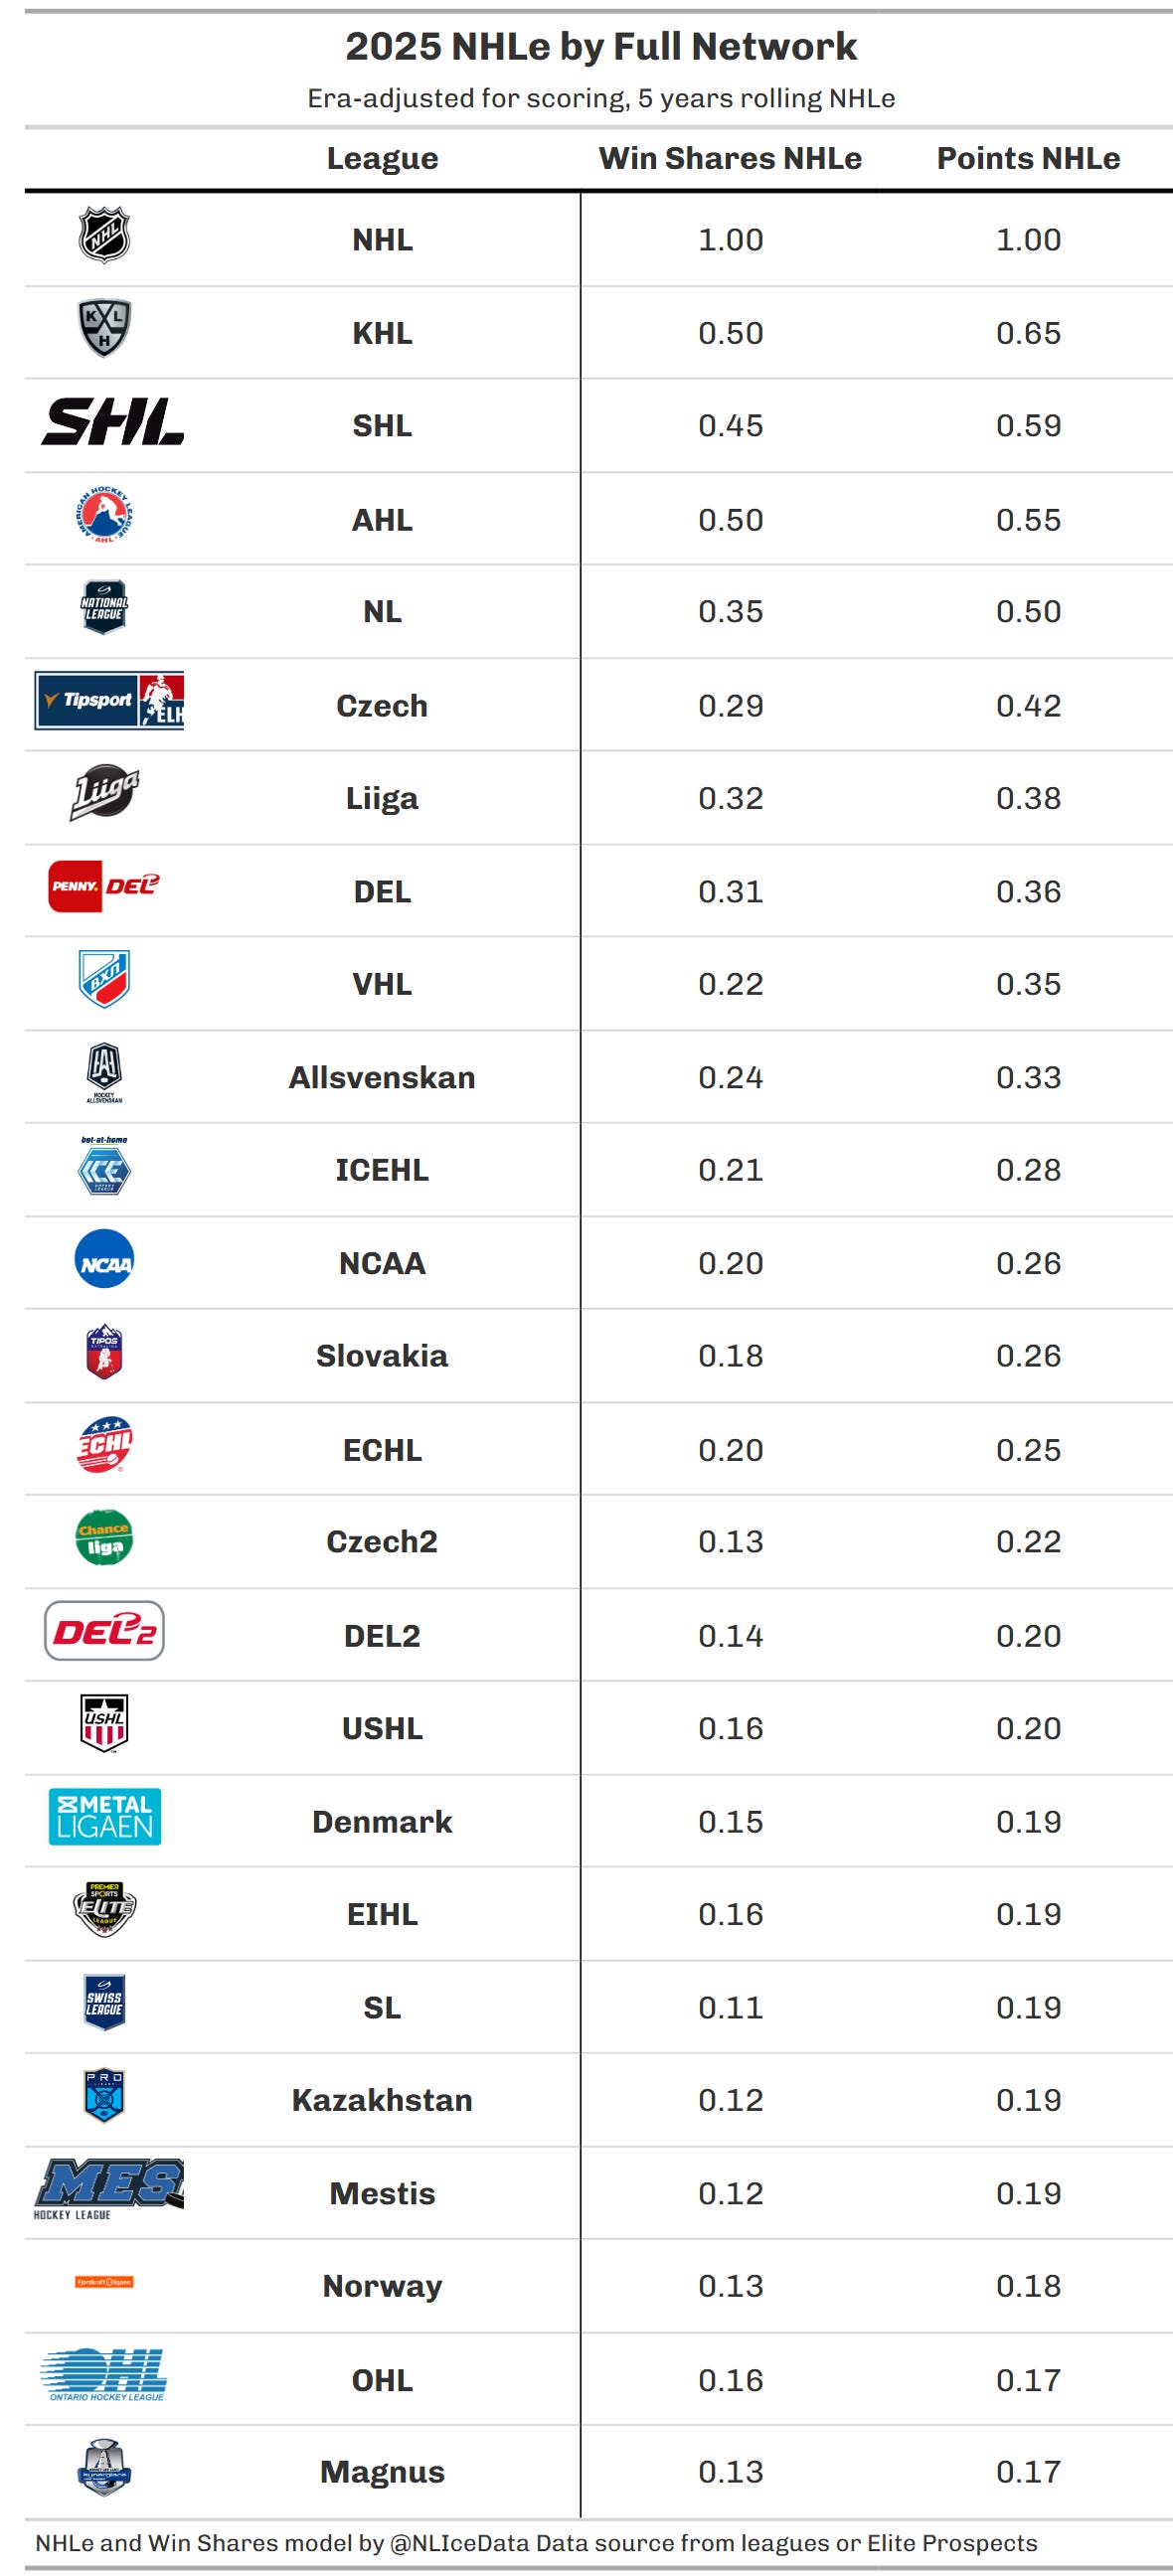The width and height of the screenshot is (1173, 2576).
Task: Click the USHL shield logo
Action: coord(104,1723)
